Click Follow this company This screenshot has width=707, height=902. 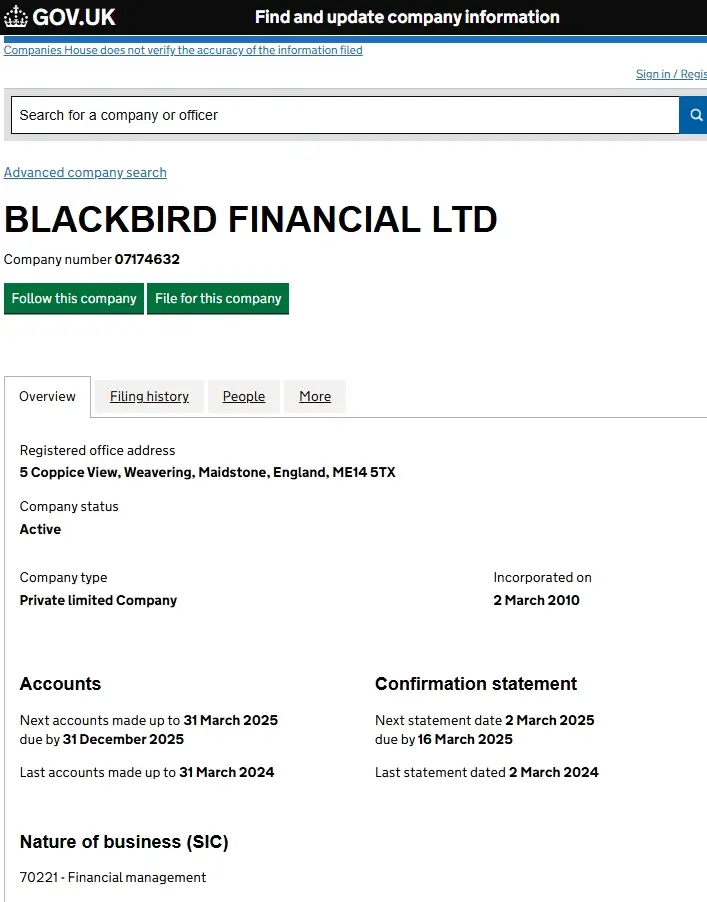[73, 298]
